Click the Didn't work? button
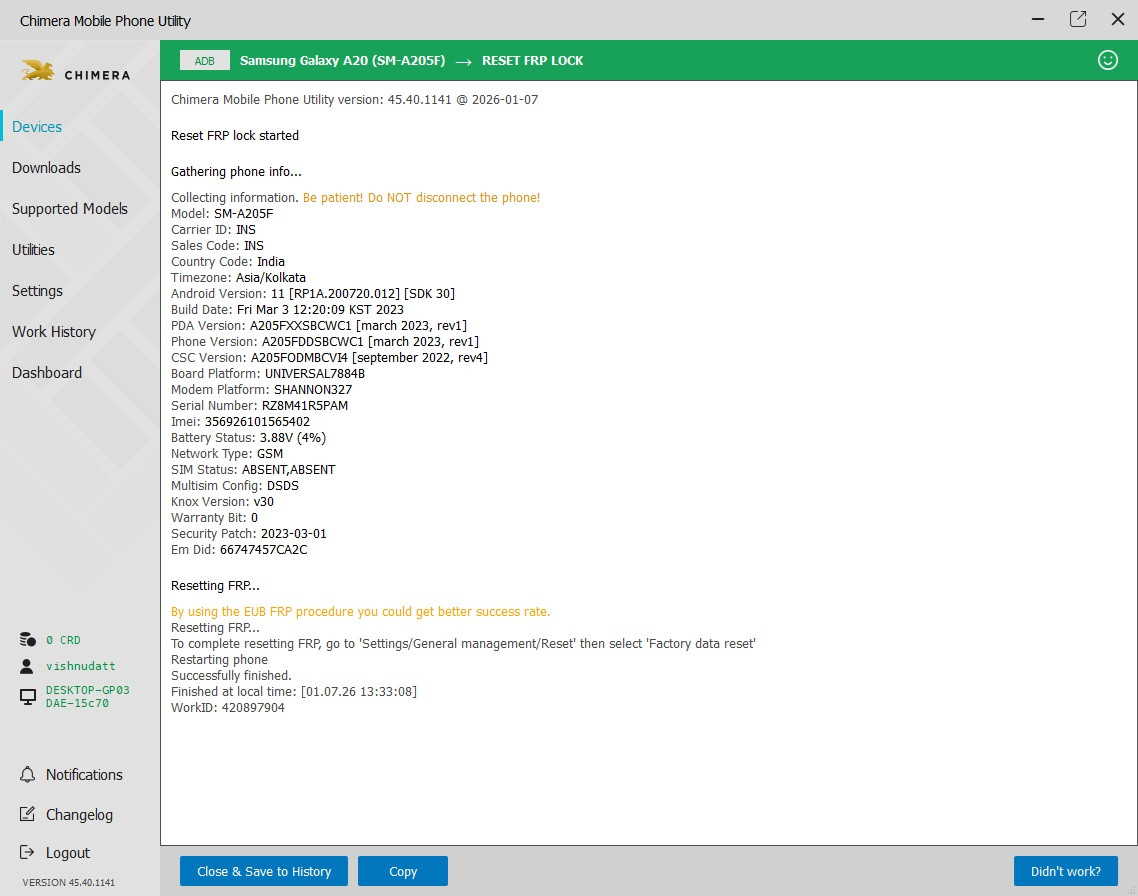The image size is (1138, 896). [1065, 871]
